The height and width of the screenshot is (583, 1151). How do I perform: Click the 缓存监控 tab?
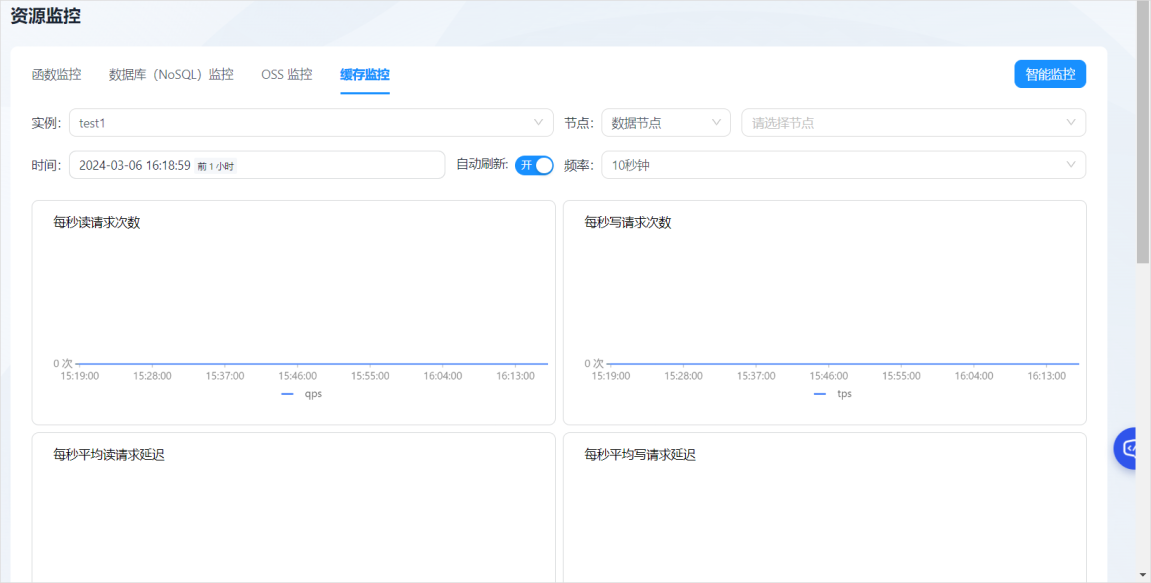[x=365, y=74]
